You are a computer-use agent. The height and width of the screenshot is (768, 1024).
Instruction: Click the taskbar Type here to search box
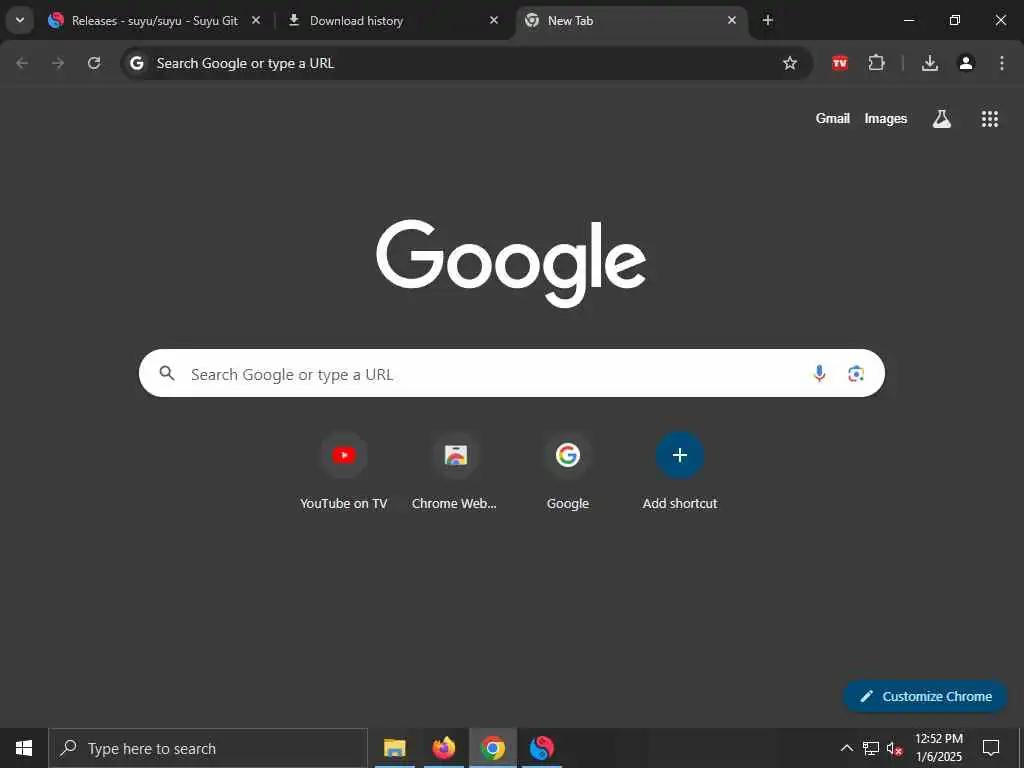[x=208, y=748]
